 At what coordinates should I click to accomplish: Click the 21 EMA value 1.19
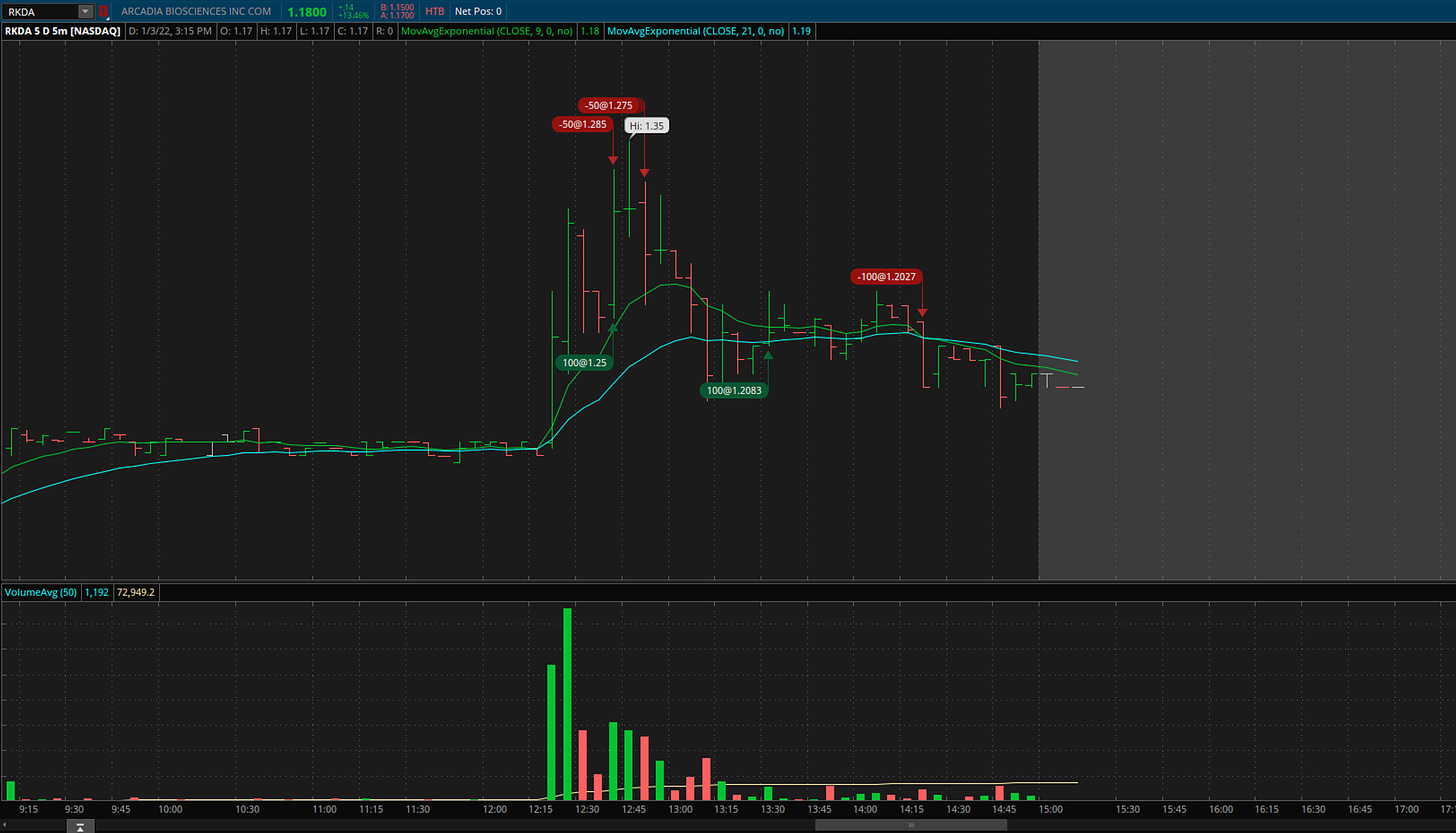802,31
